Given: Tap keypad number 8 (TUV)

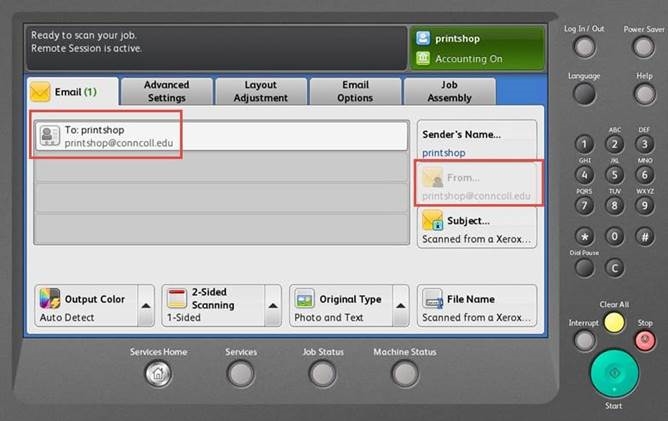Looking at the screenshot, I should click(614, 206).
